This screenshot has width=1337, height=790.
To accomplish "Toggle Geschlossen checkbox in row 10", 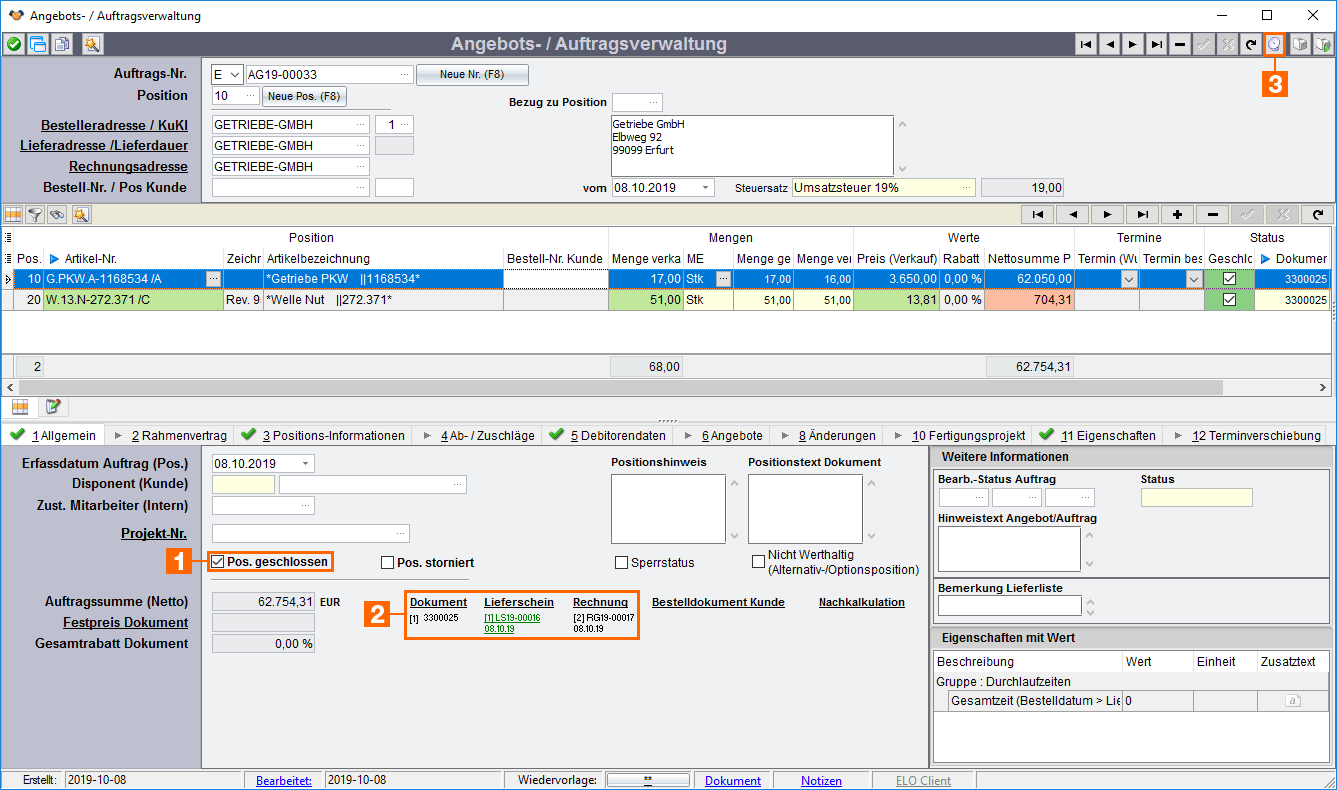I will (x=1230, y=279).
